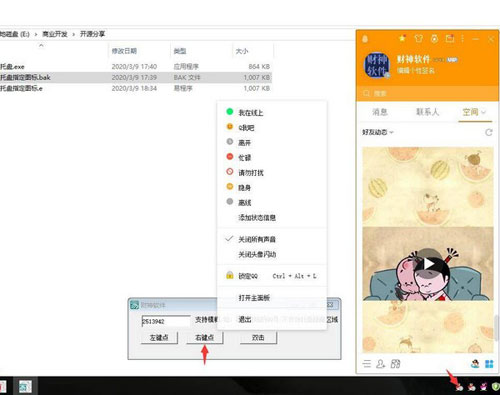Select the 空间 tab
Screen dimensions: 500x395
tap(470, 112)
